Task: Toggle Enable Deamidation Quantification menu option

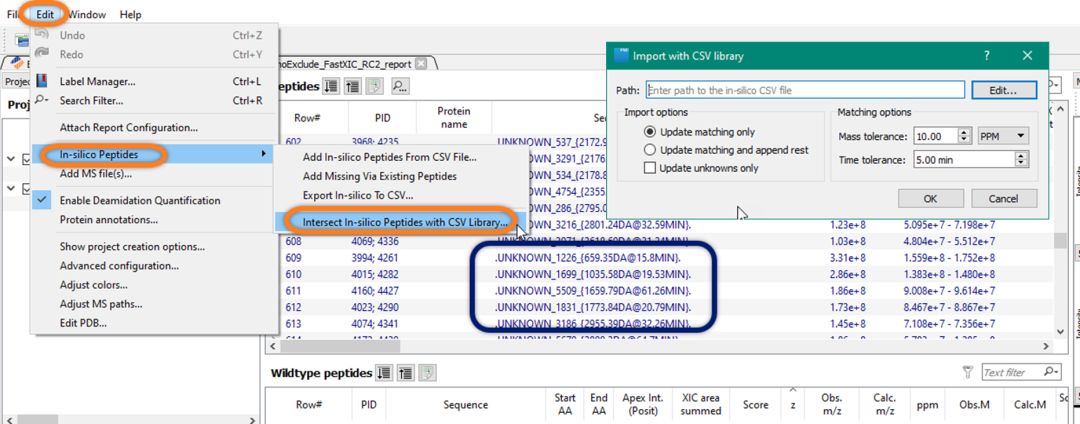Action: pyautogui.click(x=139, y=200)
